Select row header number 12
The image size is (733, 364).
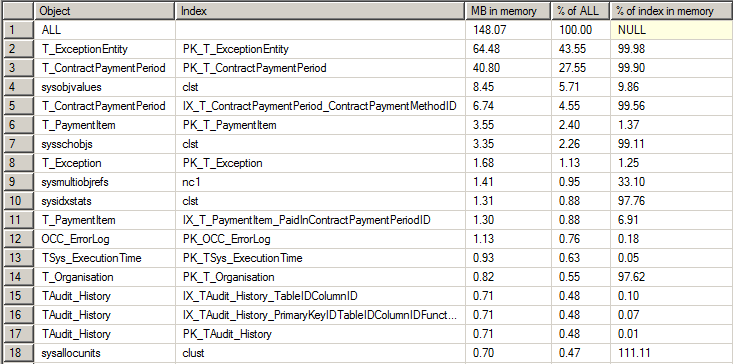[x=18, y=239]
